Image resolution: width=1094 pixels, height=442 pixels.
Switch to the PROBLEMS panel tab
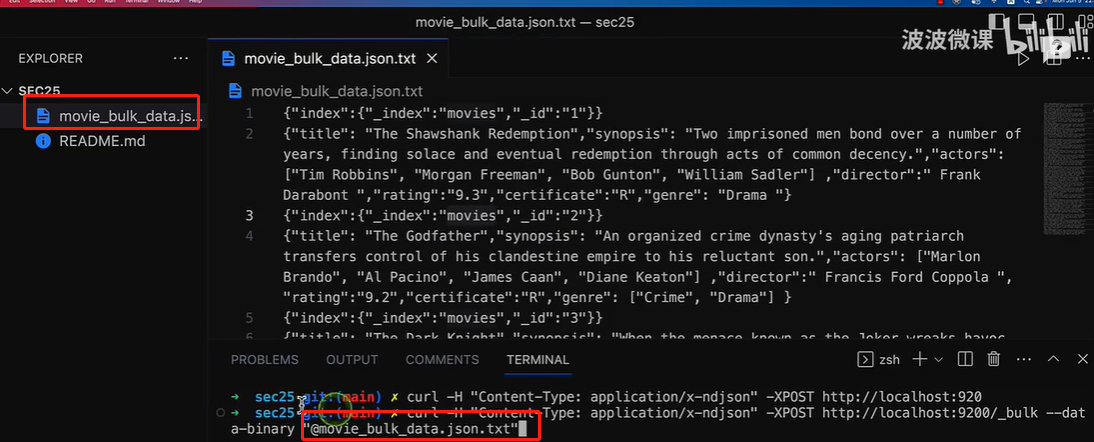(264, 360)
